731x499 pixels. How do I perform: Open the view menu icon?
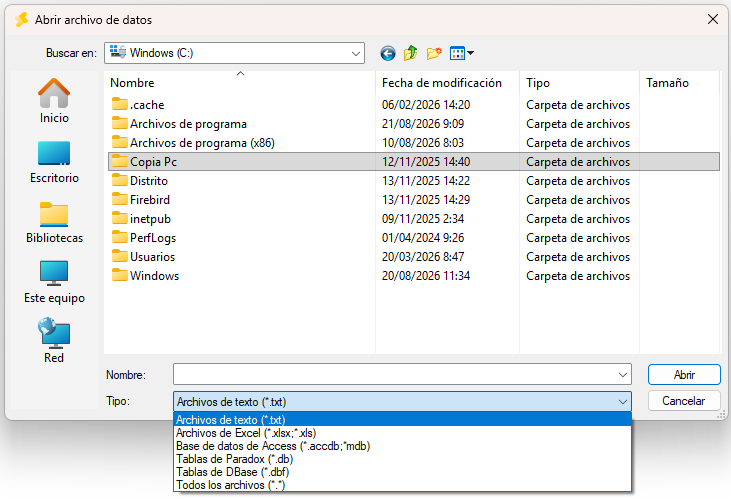click(462, 53)
